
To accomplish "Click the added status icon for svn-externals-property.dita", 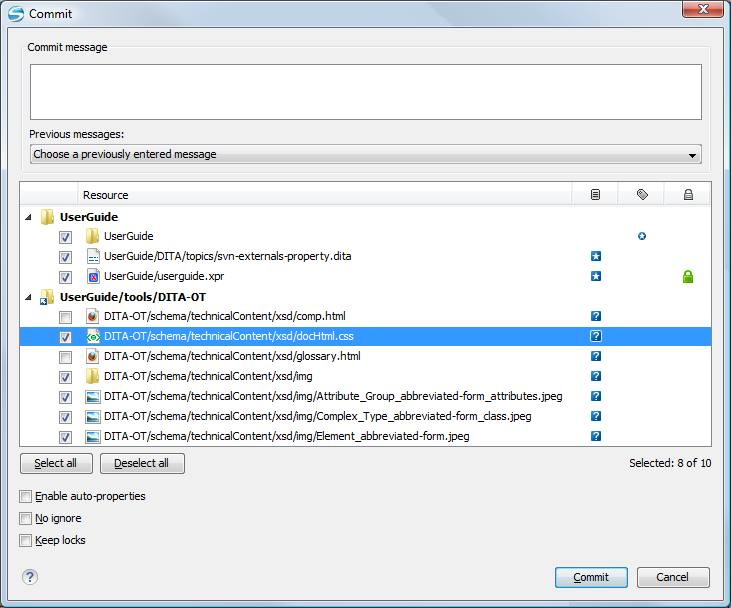I will click(596, 257).
